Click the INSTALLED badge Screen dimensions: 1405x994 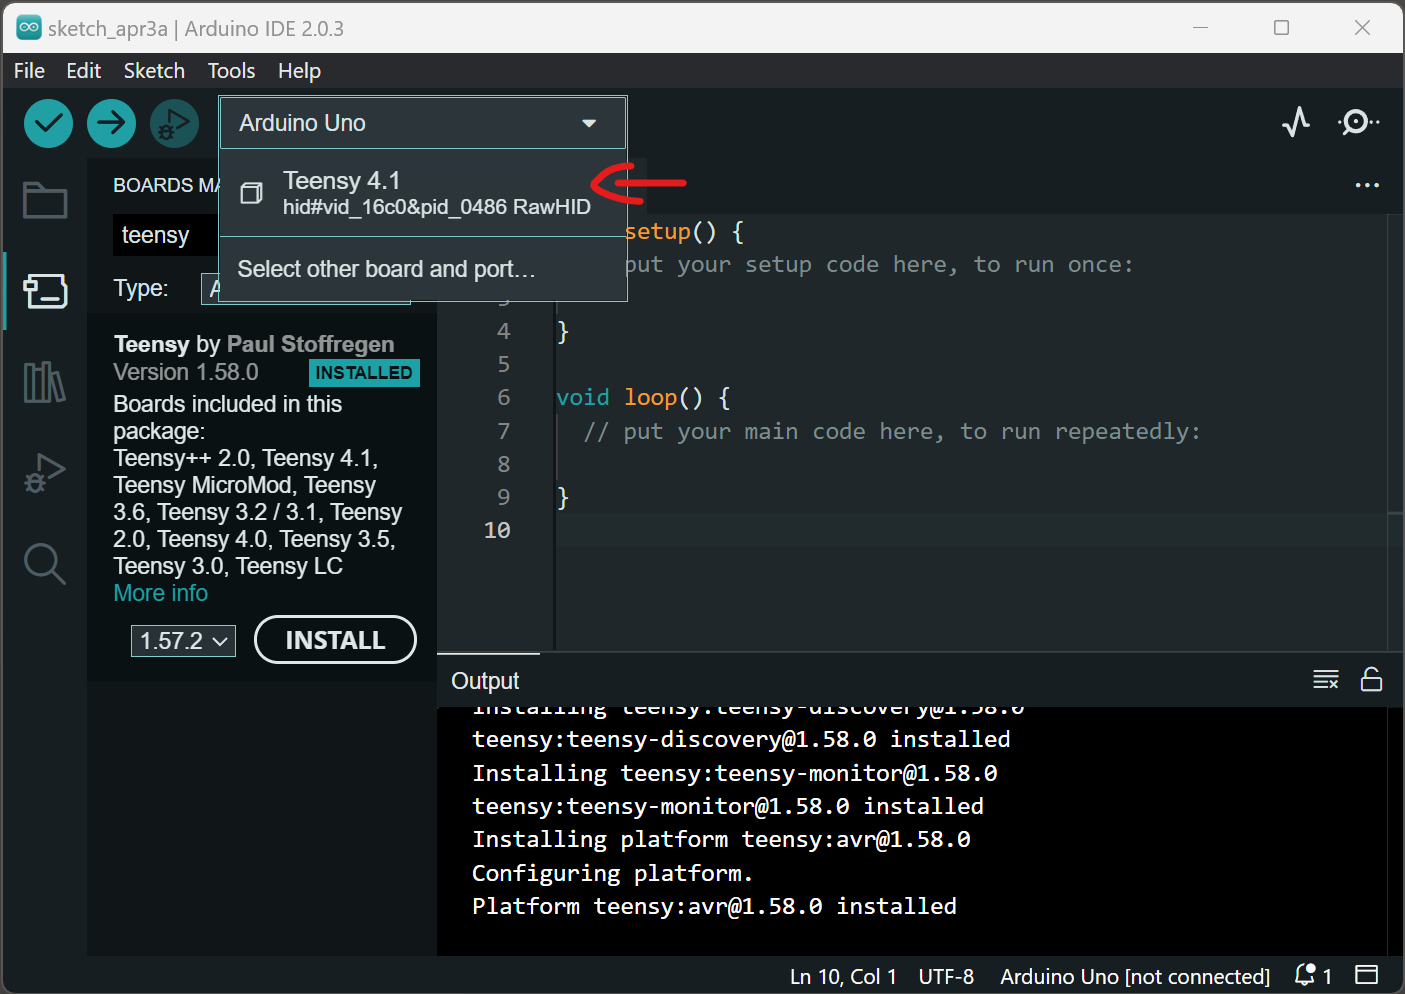(x=364, y=373)
